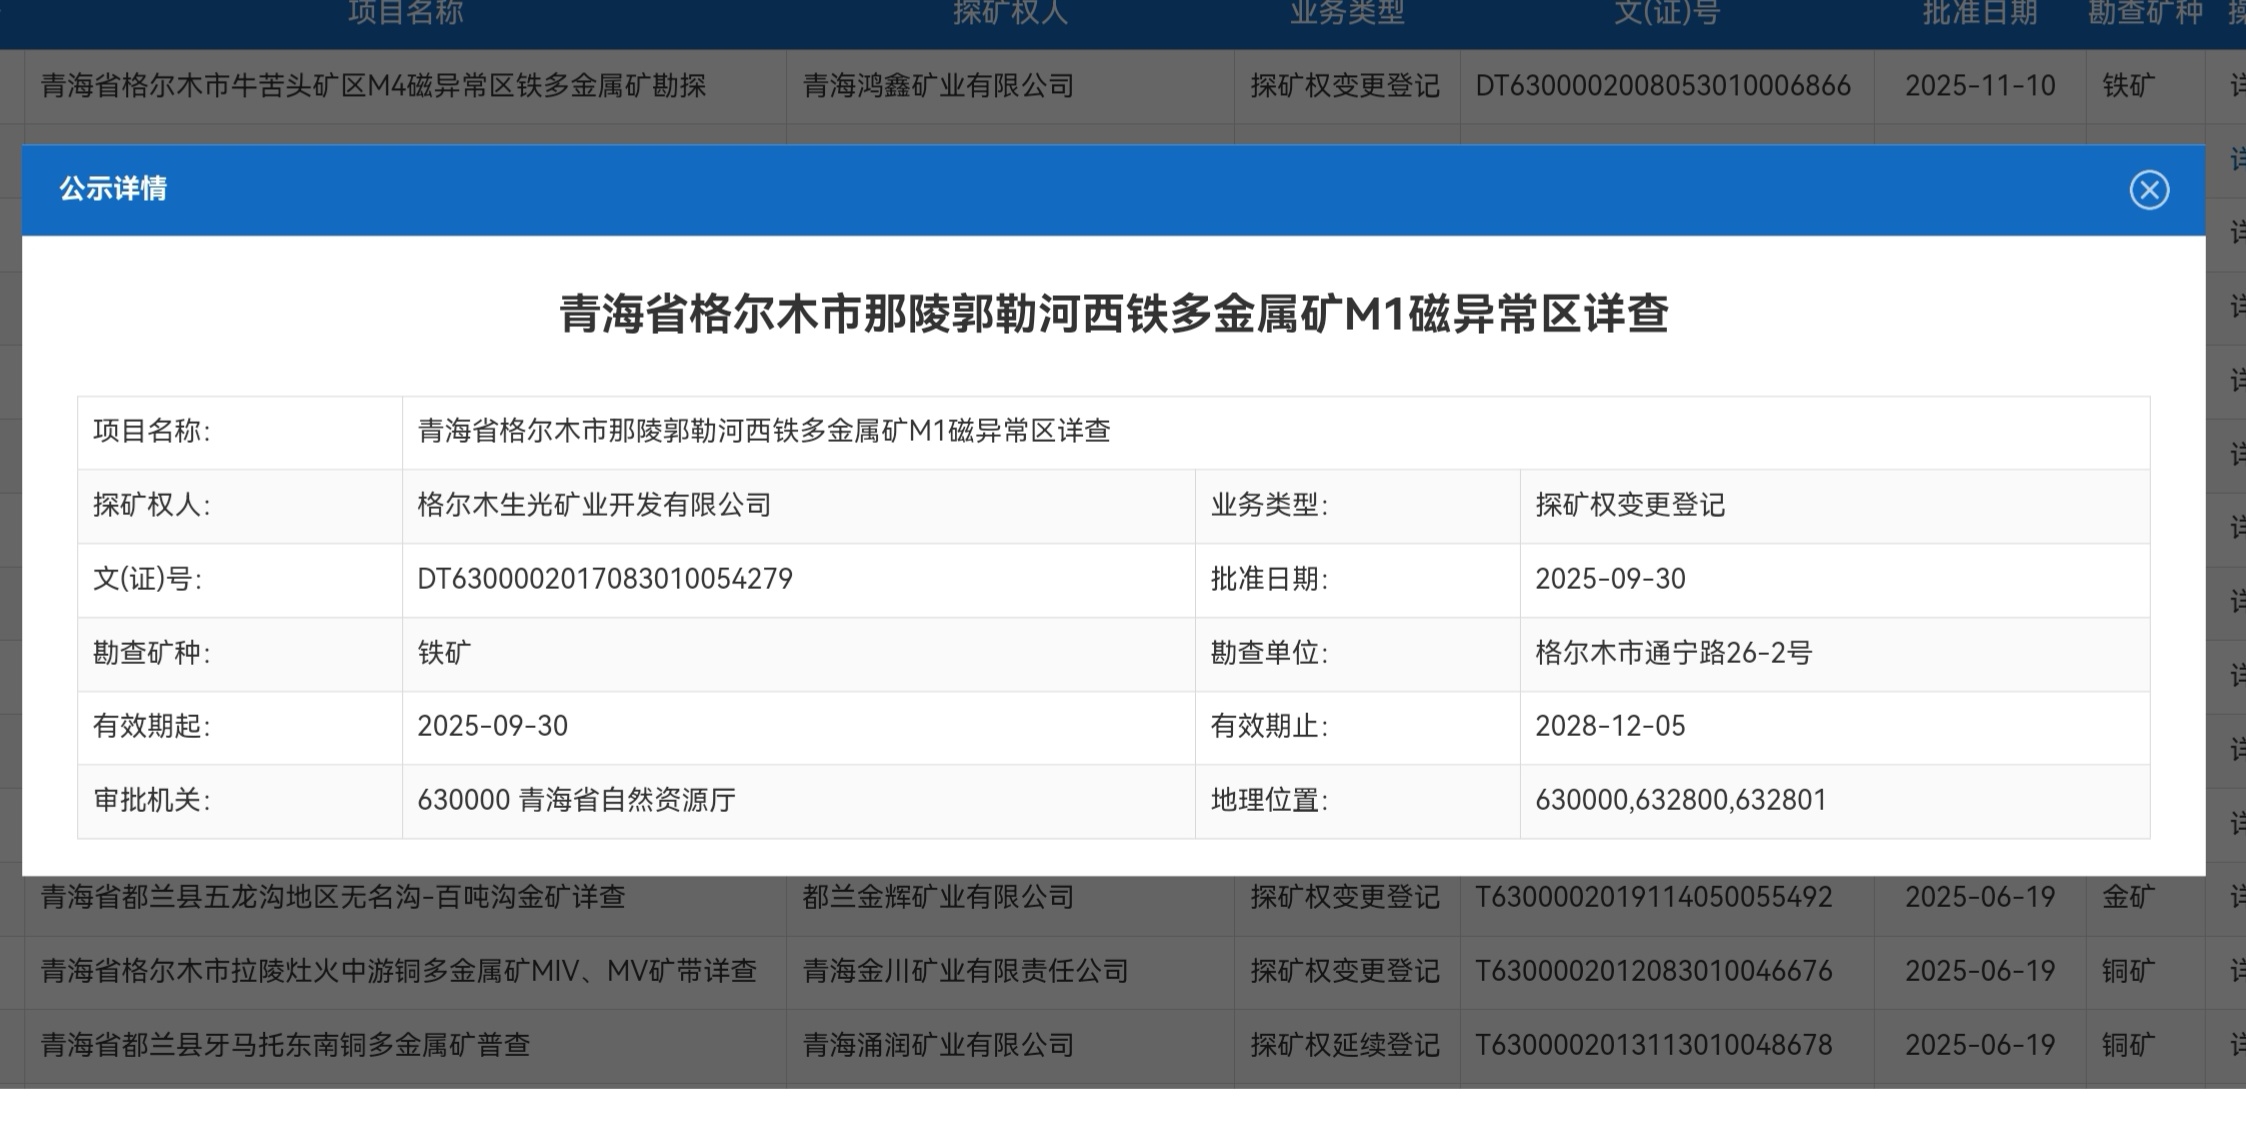Click certificate number DT6300002008053010006866
Screen dimensions: 2246x1142
pyautogui.click(x=1662, y=86)
